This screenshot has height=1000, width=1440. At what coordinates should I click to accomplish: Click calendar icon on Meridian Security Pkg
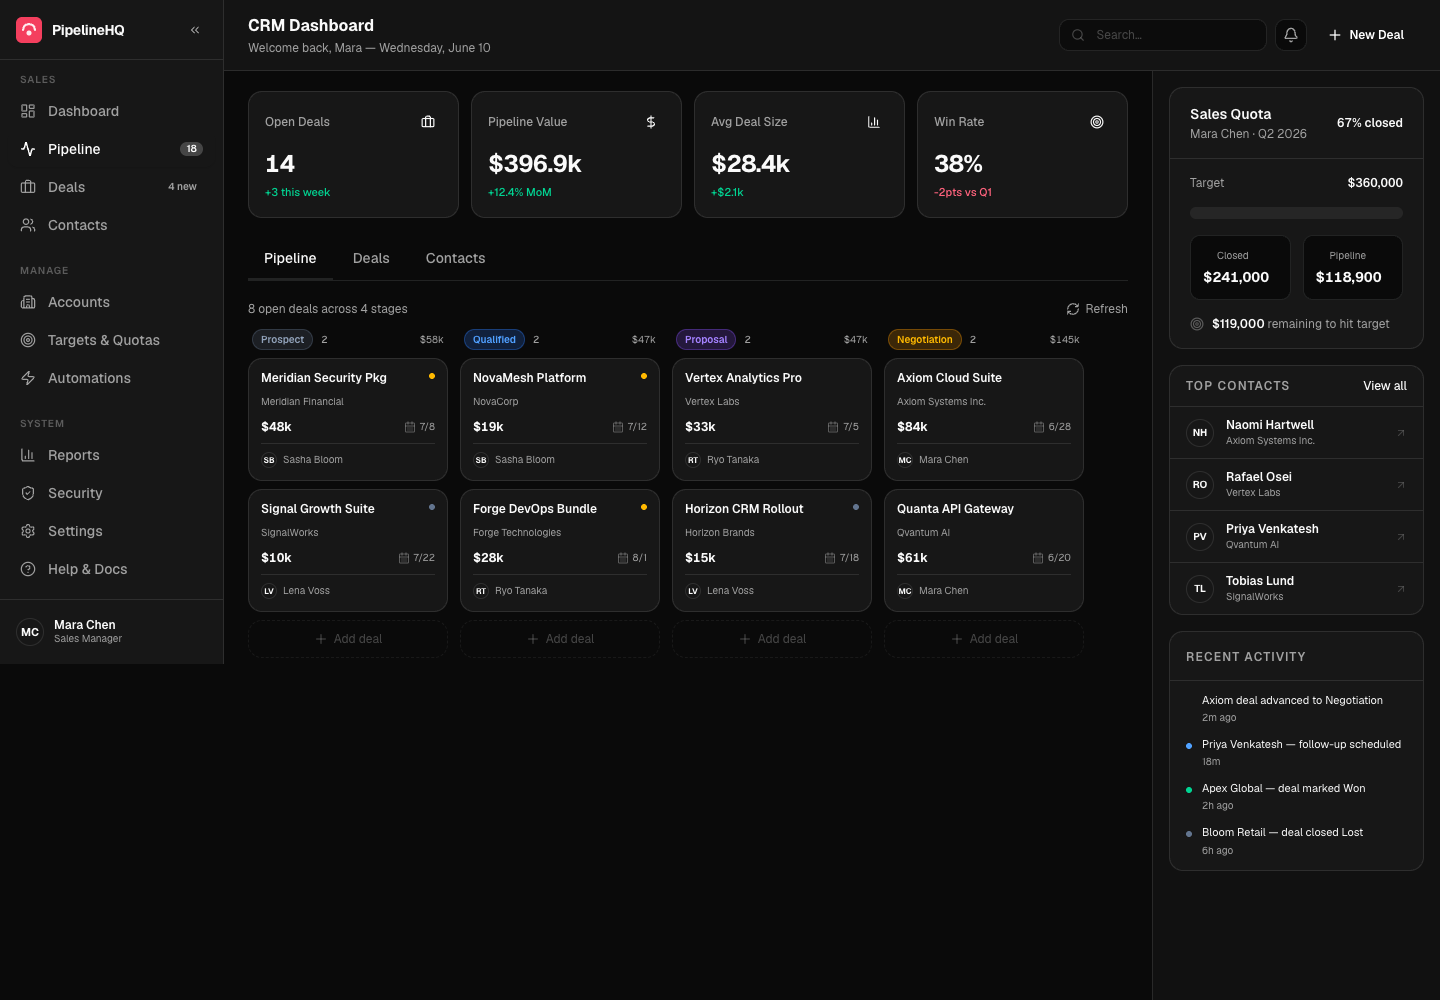tap(410, 427)
